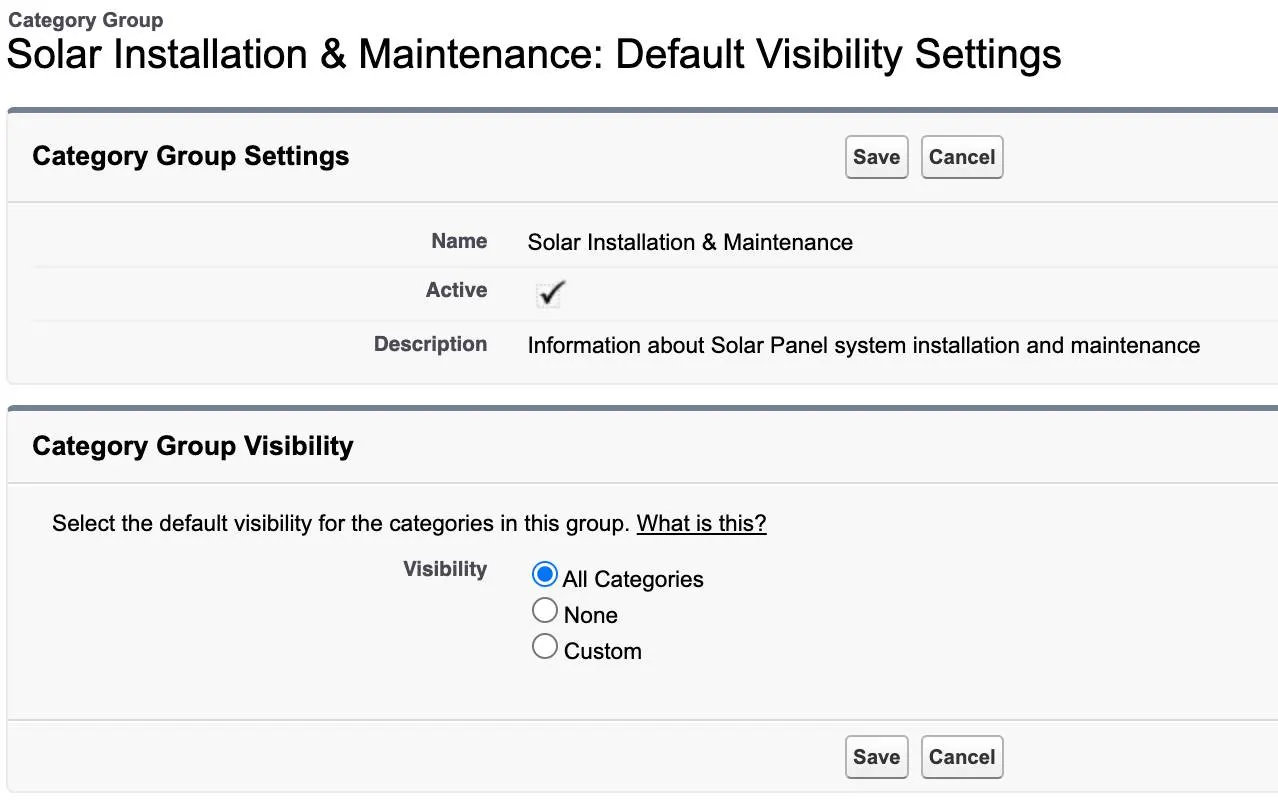Click the bottom Cancel button
This screenshot has width=1278, height=800.
[961, 757]
